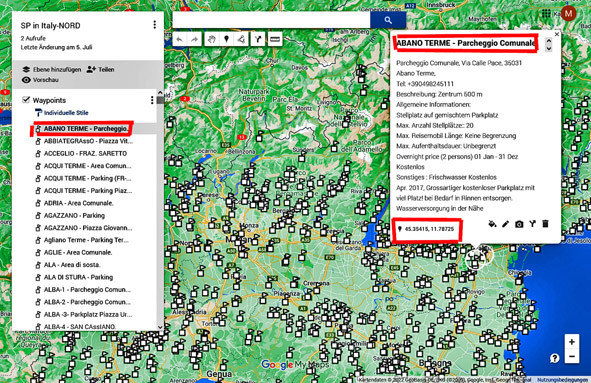Edit the Abano Terme marker with pencil
The image size is (591, 383).
[x=505, y=224]
